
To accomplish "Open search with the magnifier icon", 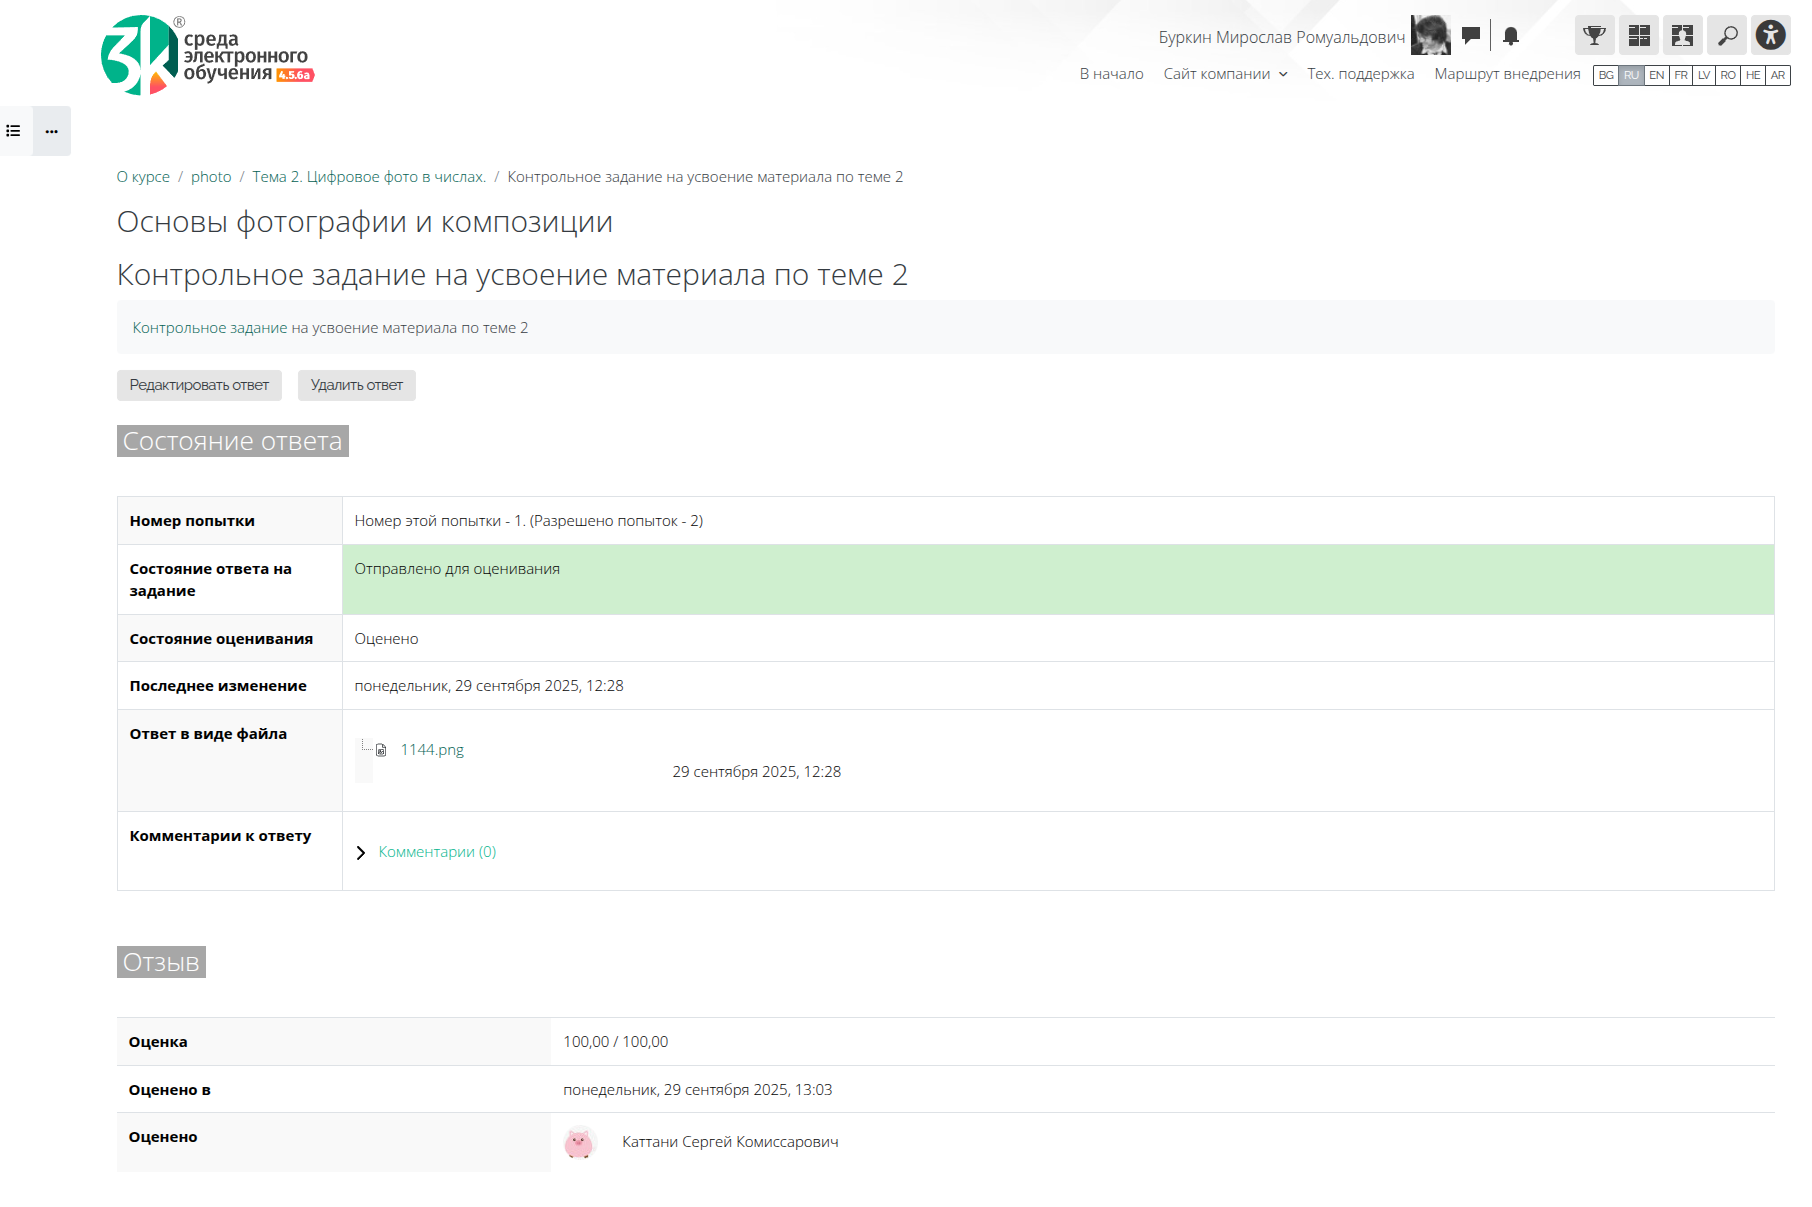I will [x=1727, y=36].
